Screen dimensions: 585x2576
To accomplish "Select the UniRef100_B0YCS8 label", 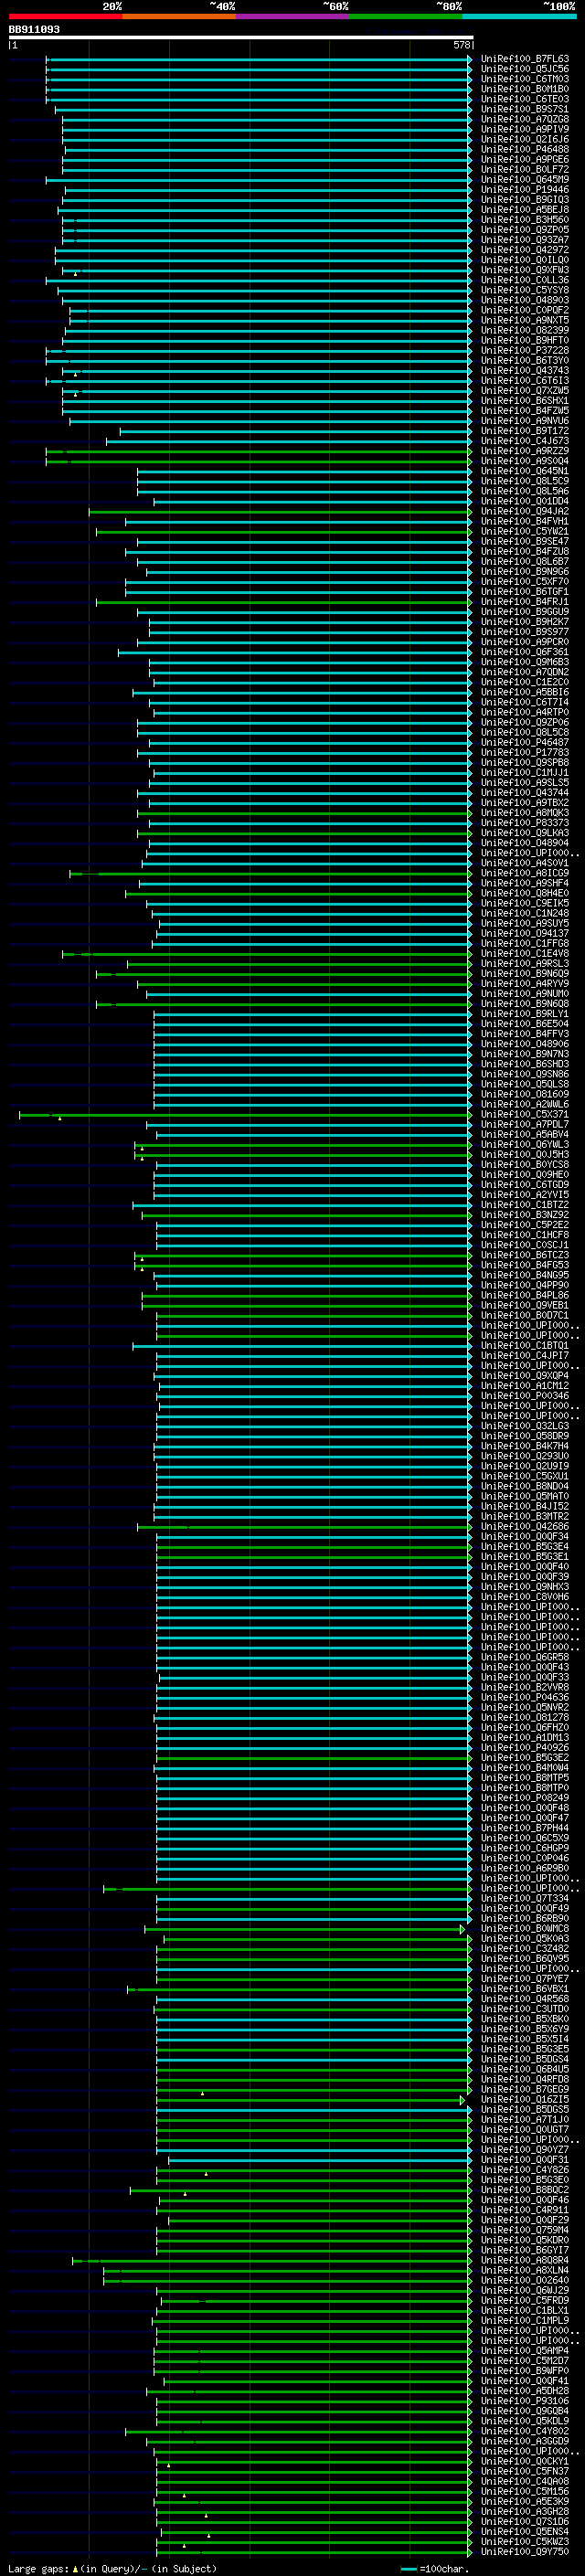I will pyautogui.click(x=525, y=1165).
